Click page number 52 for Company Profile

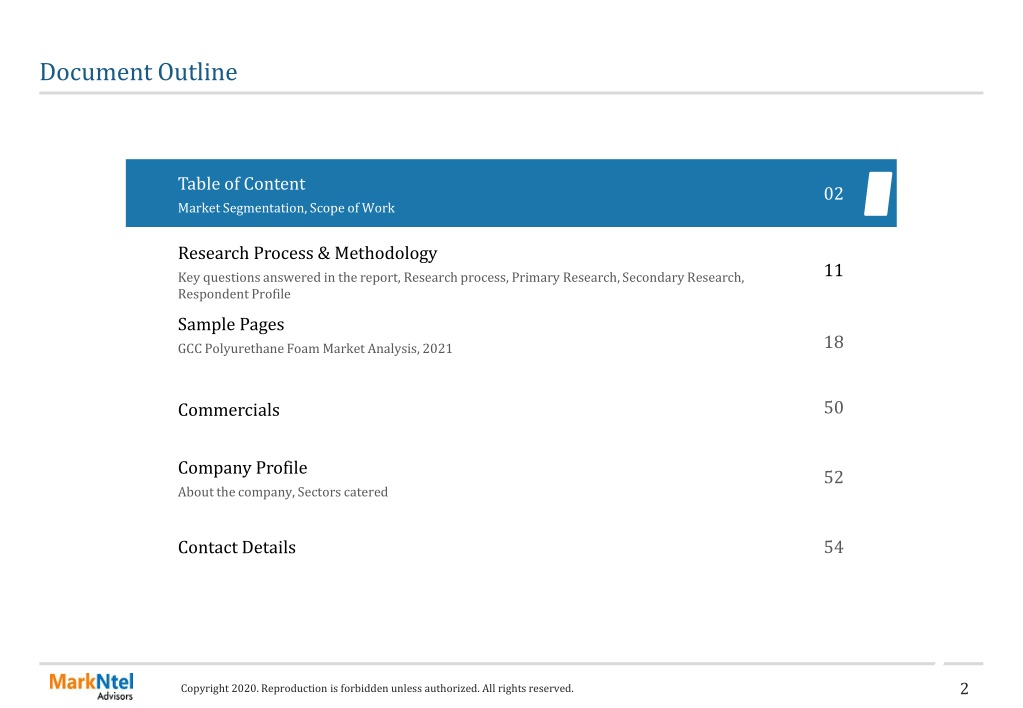pos(833,477)
